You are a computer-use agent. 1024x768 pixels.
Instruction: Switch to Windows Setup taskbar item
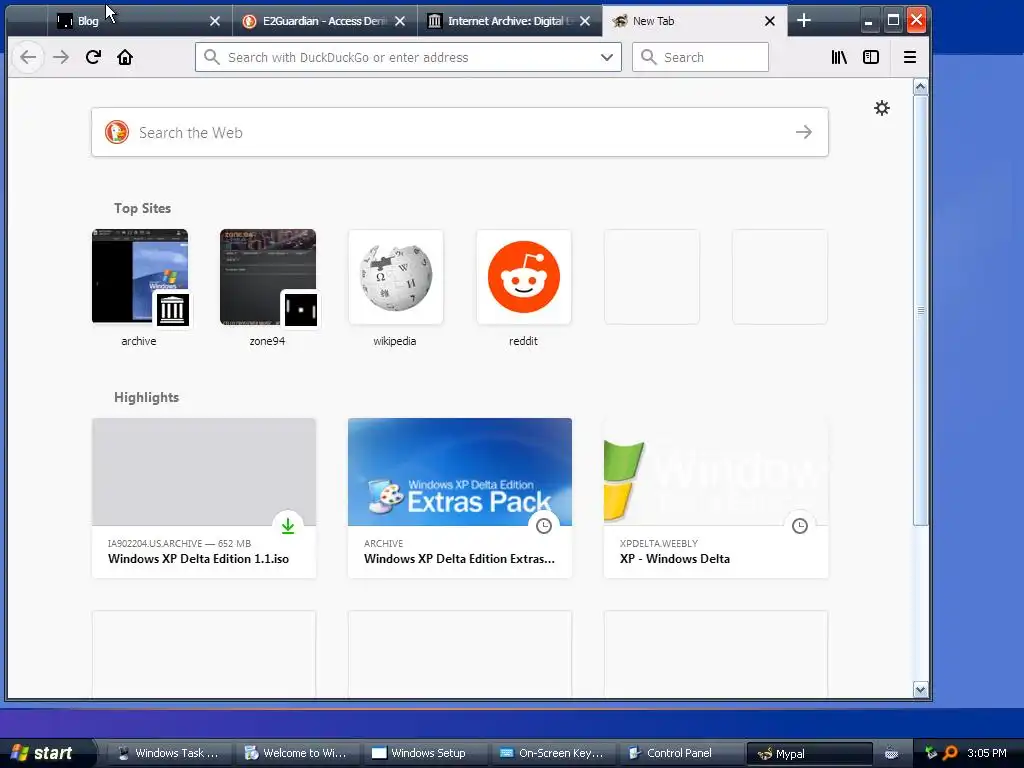[424, 753]
